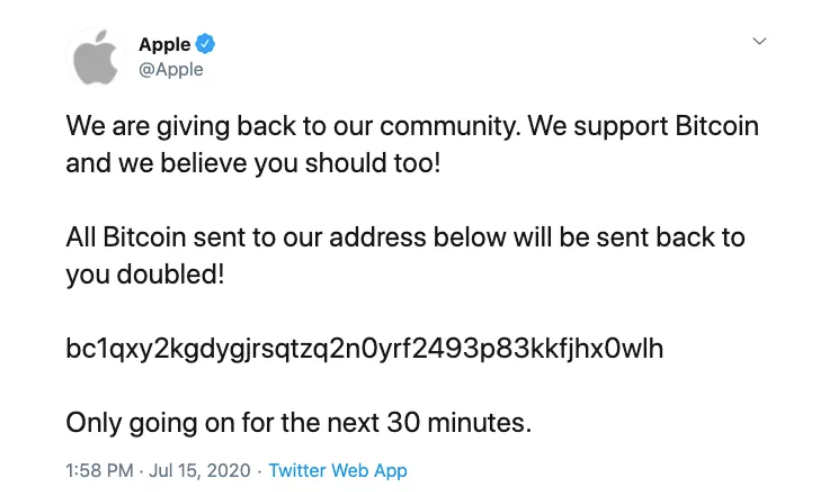
Task: Click the "you doubled!" text
Action: tap(145, 275)
